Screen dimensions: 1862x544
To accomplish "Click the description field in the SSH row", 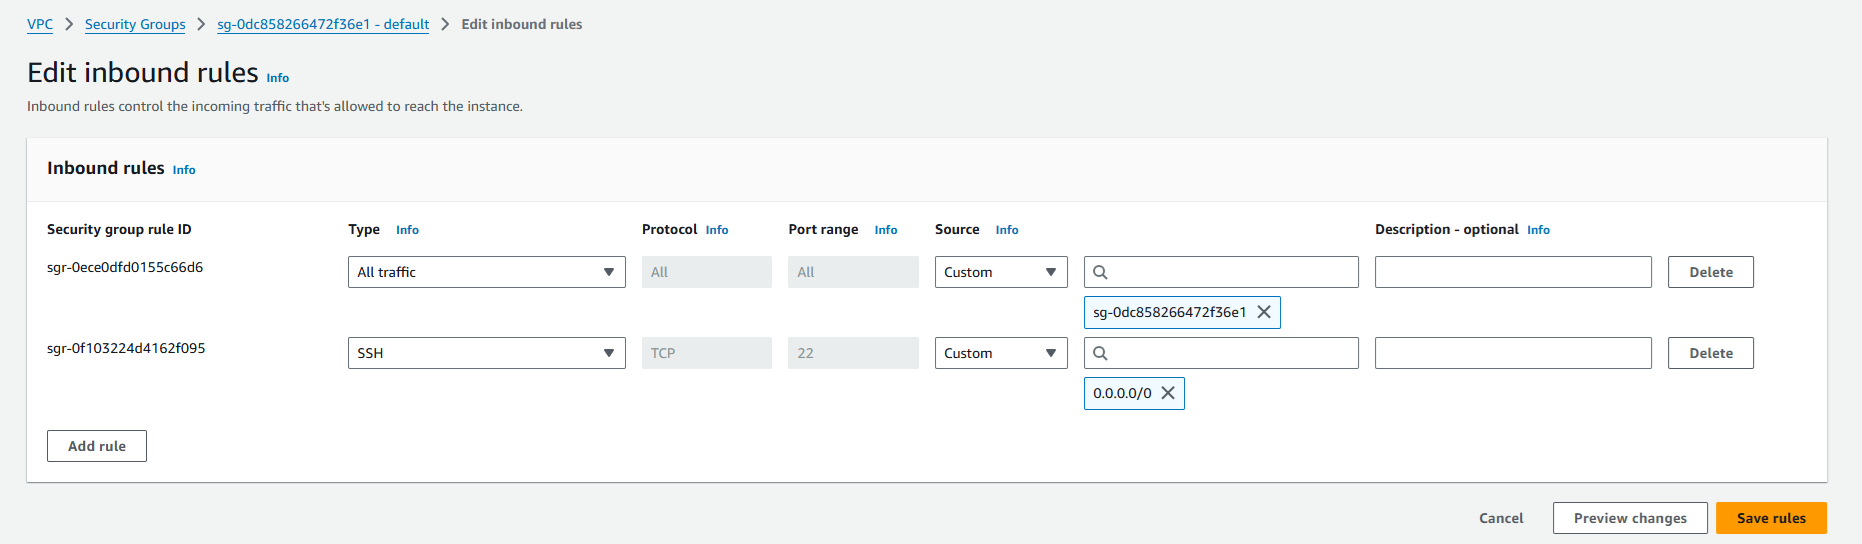I will 1513,353.
